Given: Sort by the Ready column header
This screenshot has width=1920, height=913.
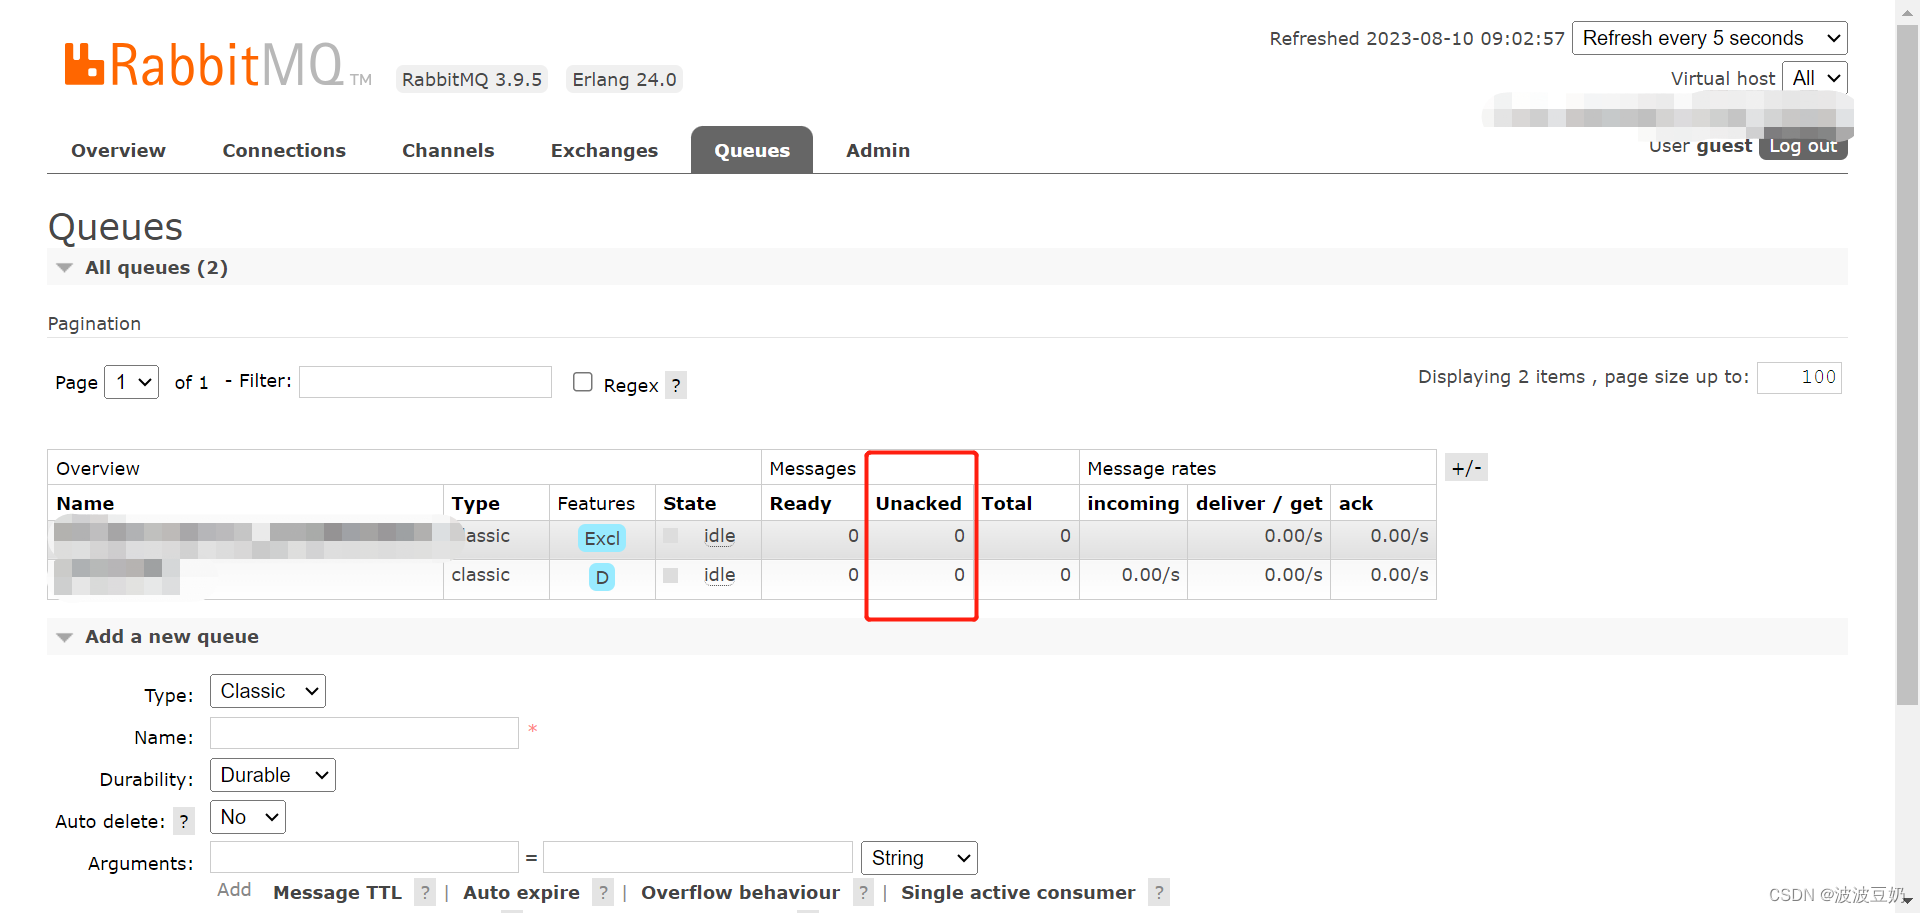Looking at the screenshot, I should [800, 503].
